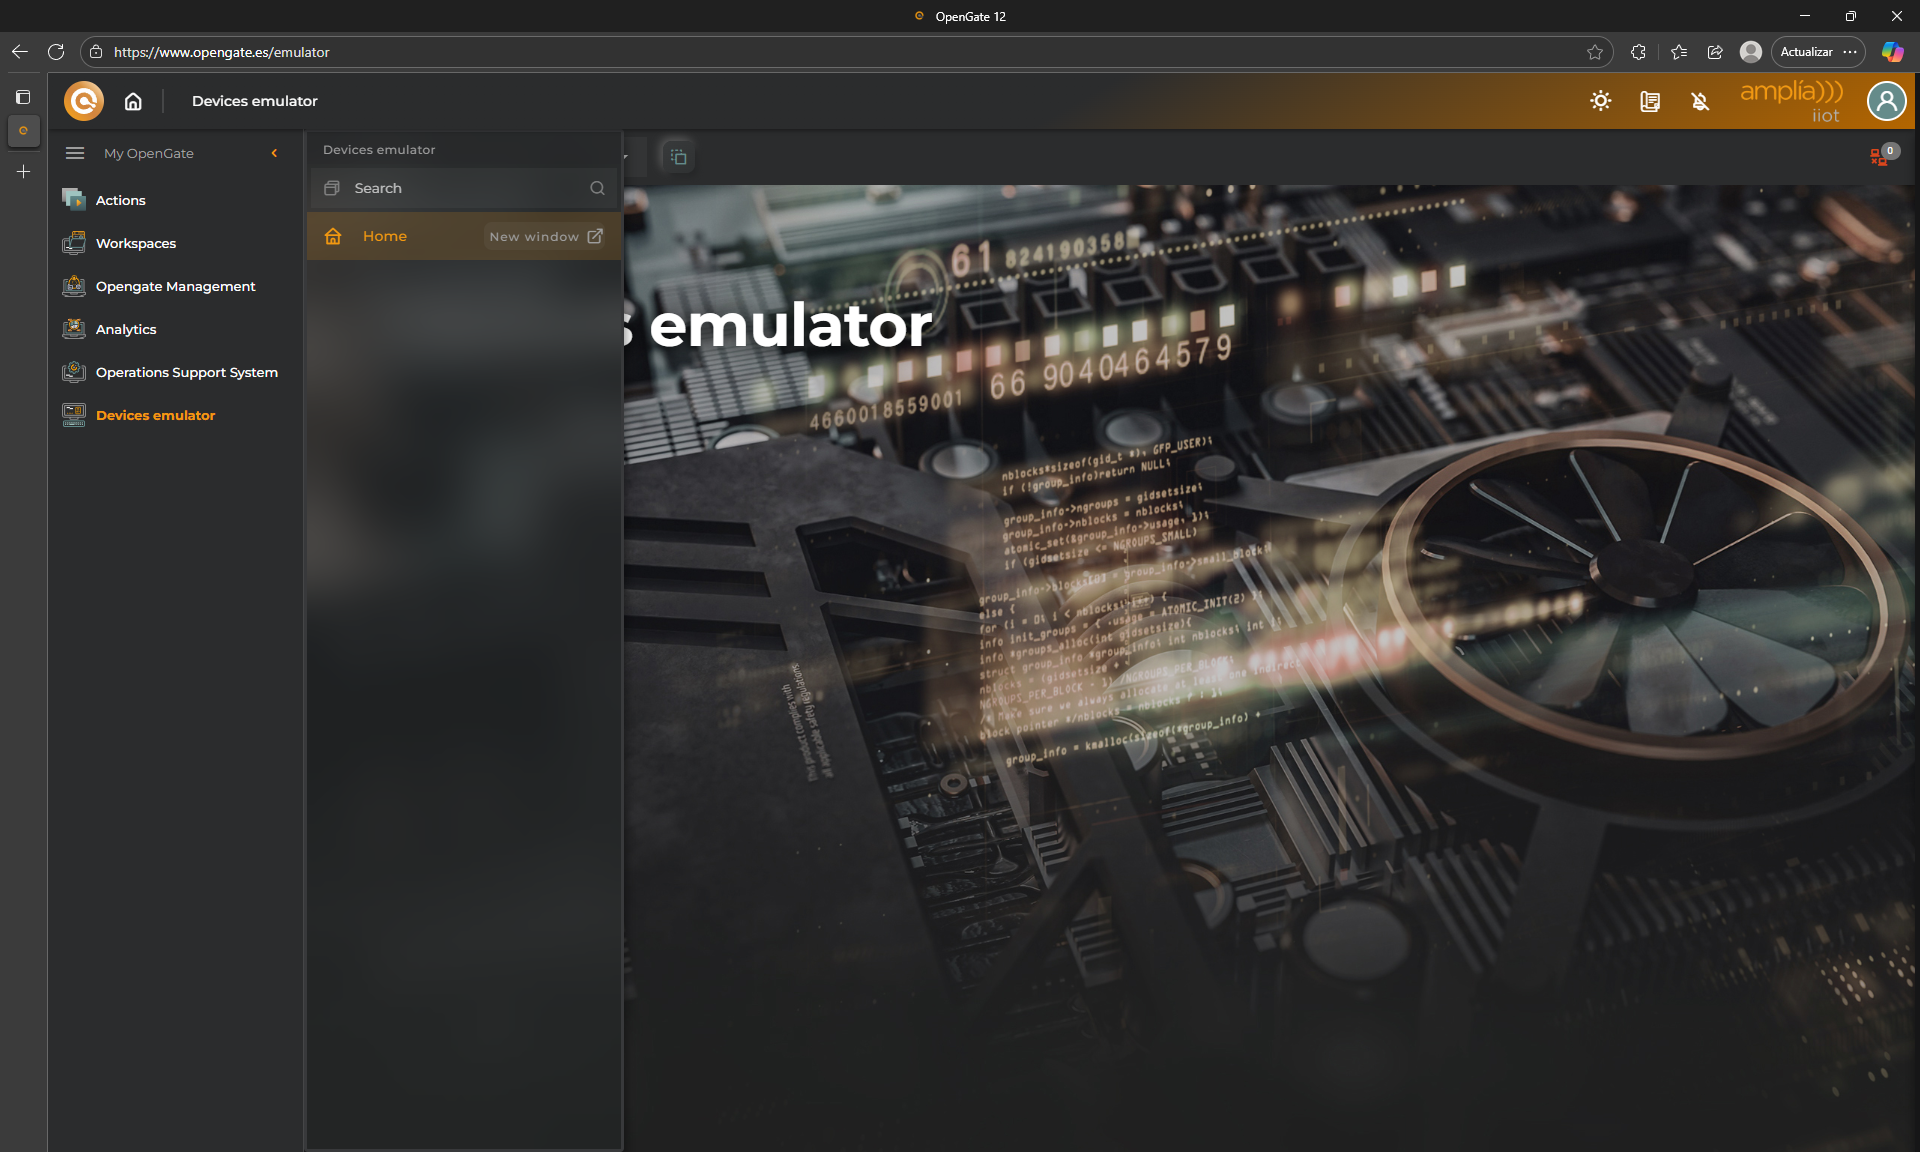Screen dimensions: 1920x1152
Task: Open Workspaces in sidebar
Action: pos(135,243)
